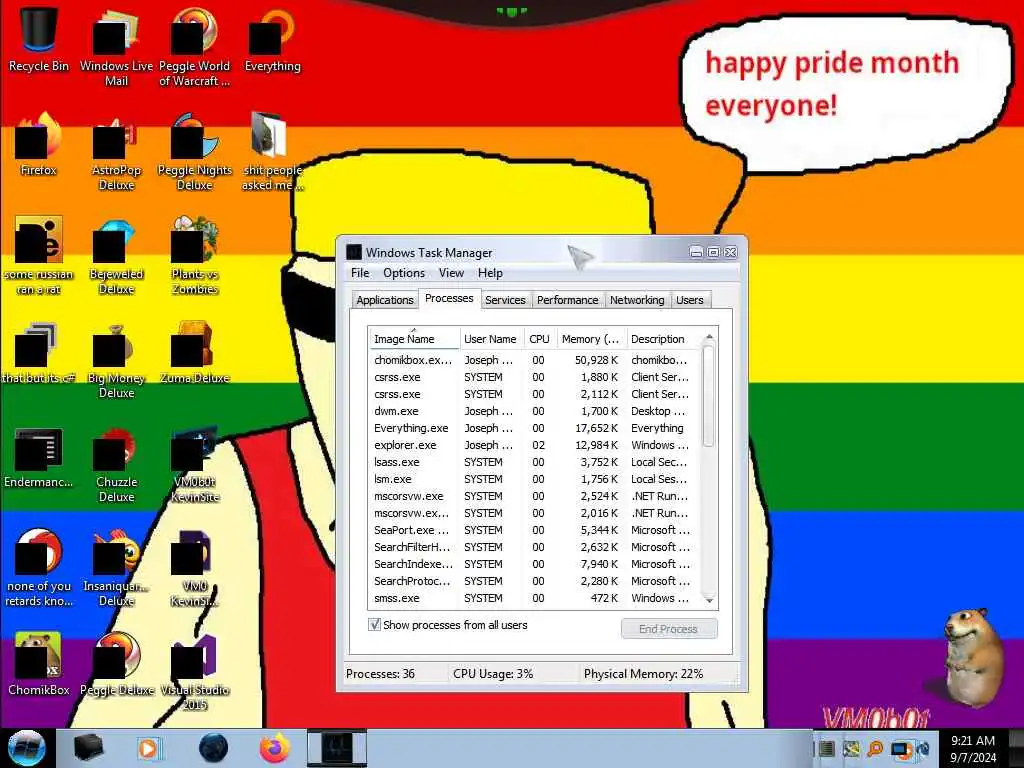The height and width of the screenshot is (768, 1024).
Task: Toggle Show processes from all users checkbox
Action: (x=375, y=624)
